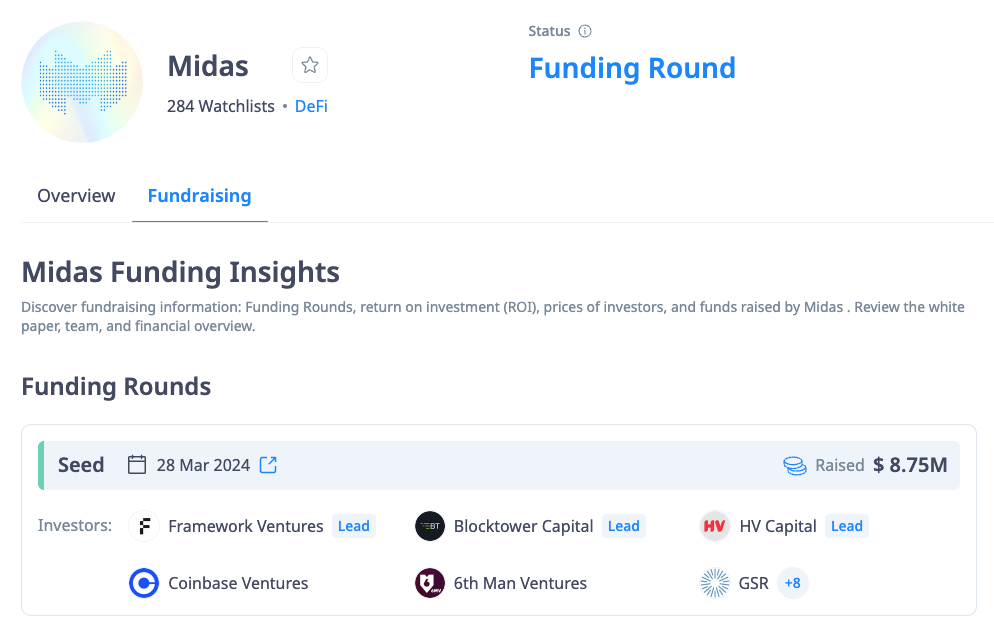Click the Status info icon
The width and height of the screenshot is (994, 636).
pos(585,31)
